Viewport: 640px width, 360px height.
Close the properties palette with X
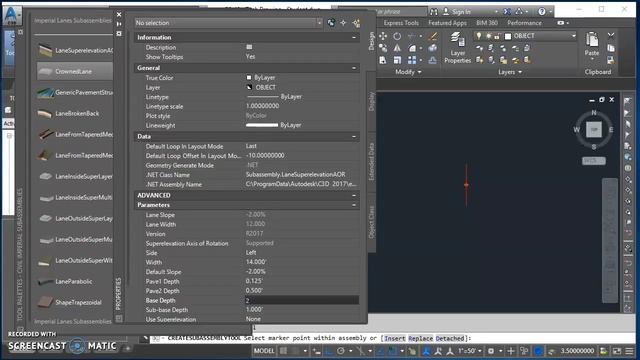(x=119, y=15)
